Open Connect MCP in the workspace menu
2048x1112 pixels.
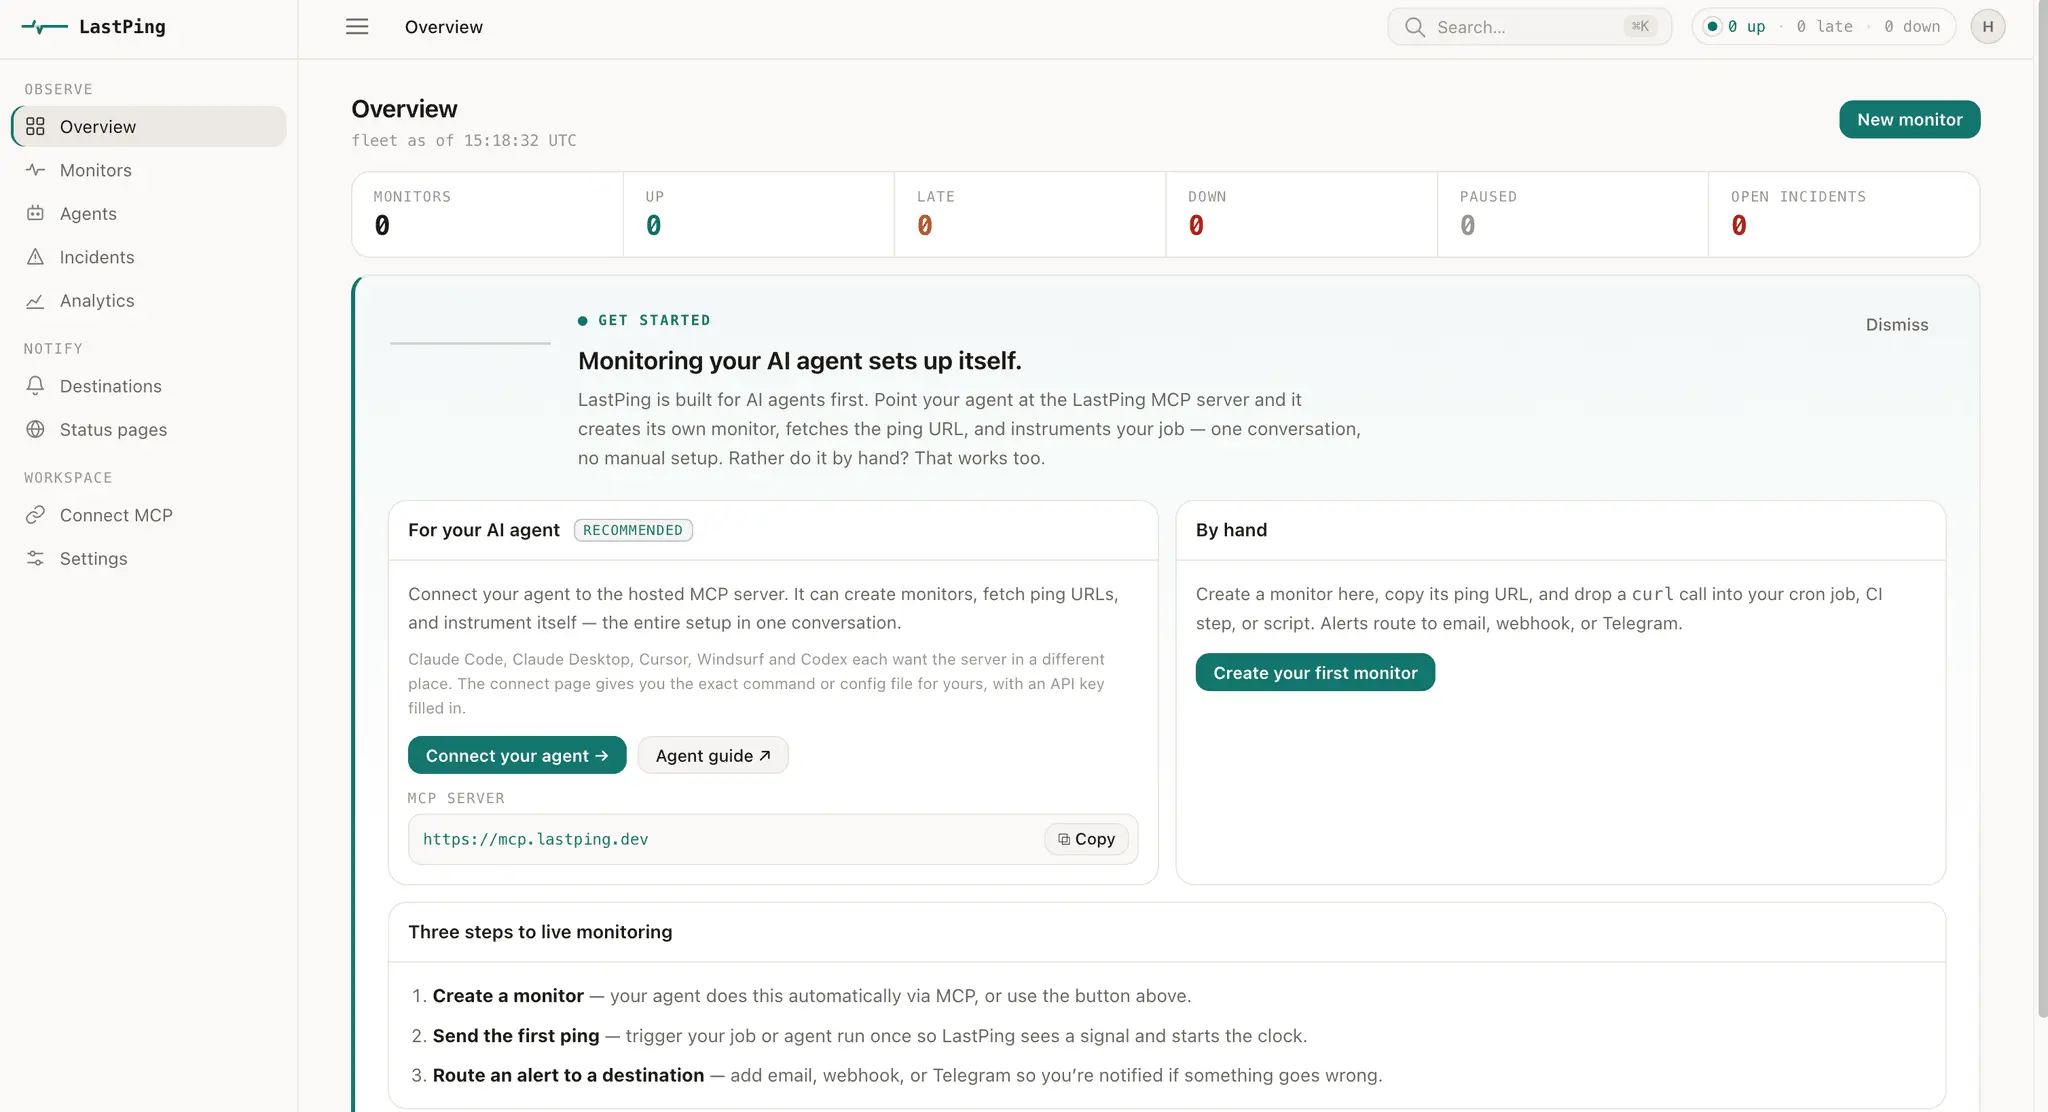pyautogui.click(x=149, y=515)
